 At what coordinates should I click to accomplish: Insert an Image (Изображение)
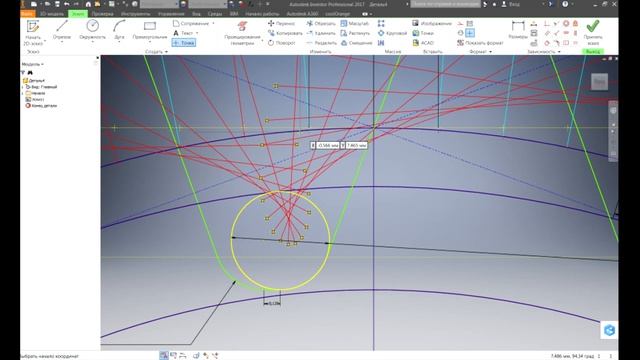click(432, 24)
